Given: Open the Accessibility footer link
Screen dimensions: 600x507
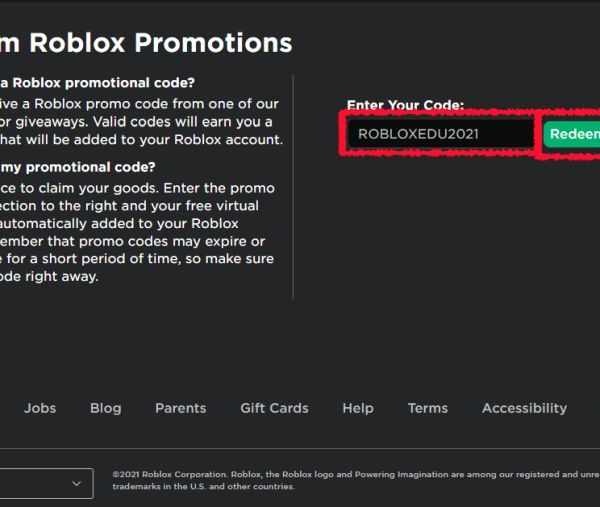Looking at the screenshot, I should click(524, 408).
